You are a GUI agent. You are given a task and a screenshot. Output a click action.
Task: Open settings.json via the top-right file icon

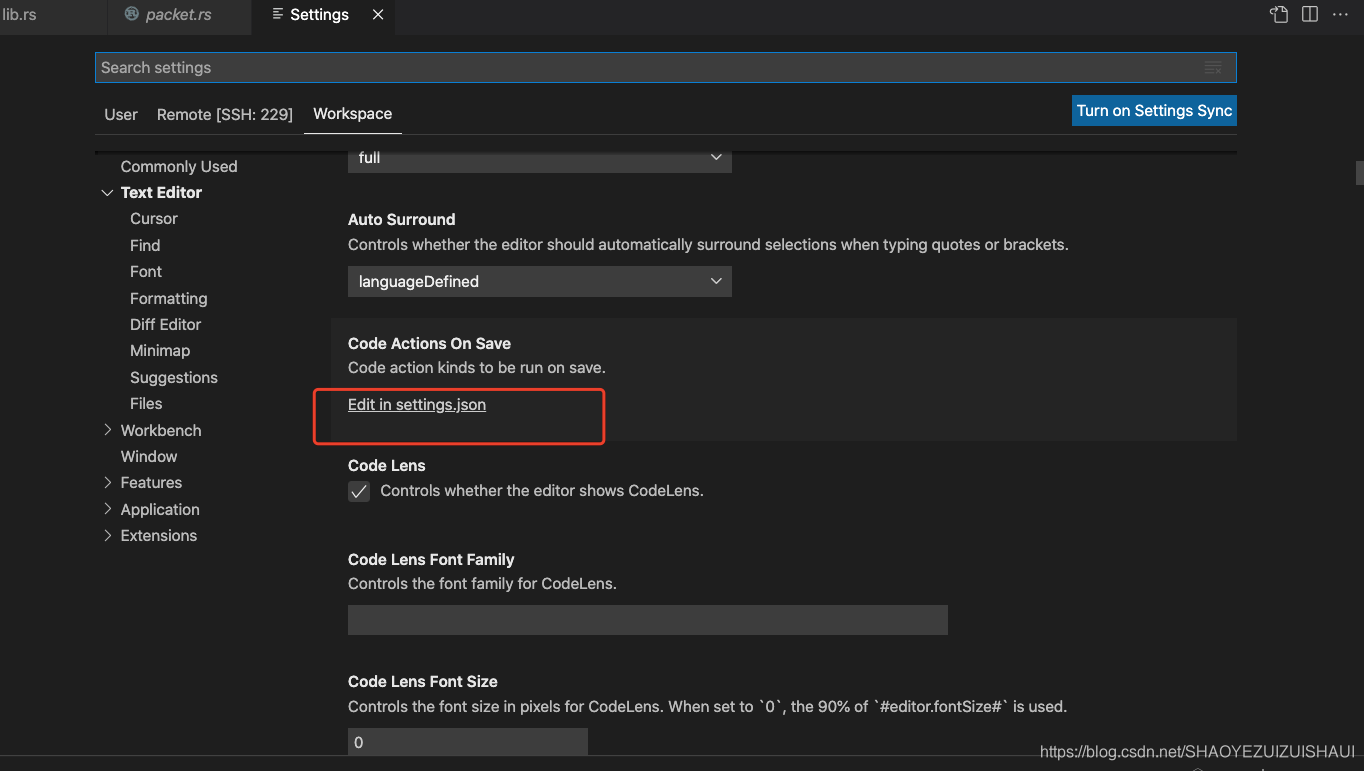pos(1278,15)
